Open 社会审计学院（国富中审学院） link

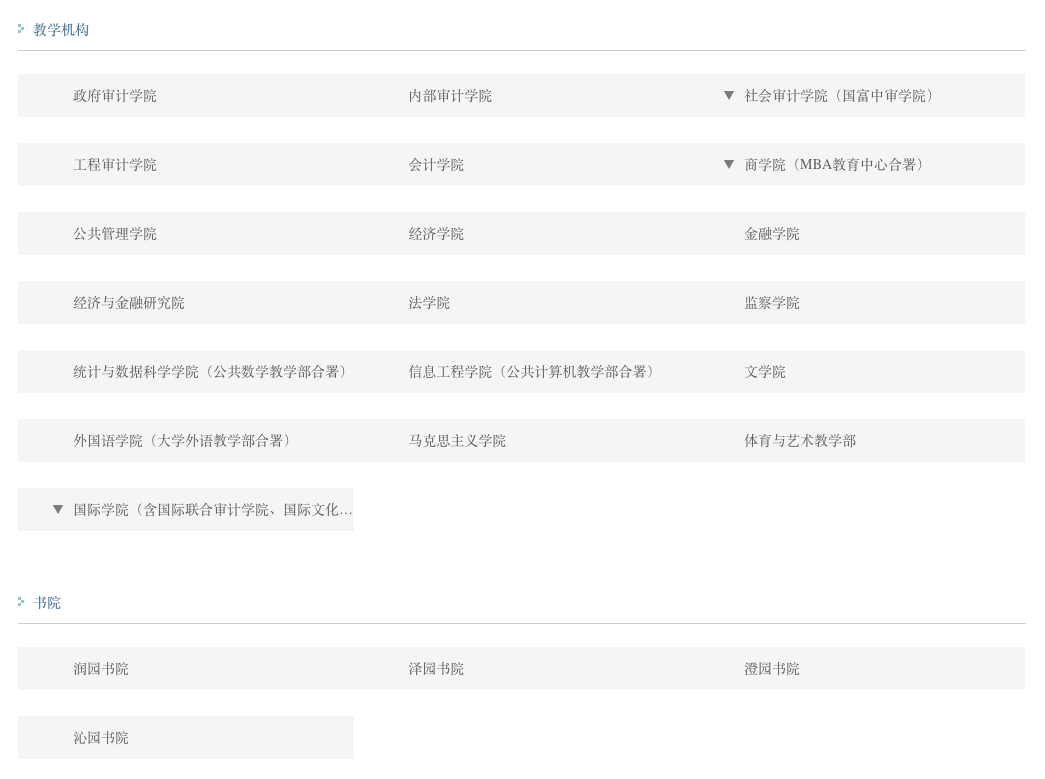tap(838, 96)
